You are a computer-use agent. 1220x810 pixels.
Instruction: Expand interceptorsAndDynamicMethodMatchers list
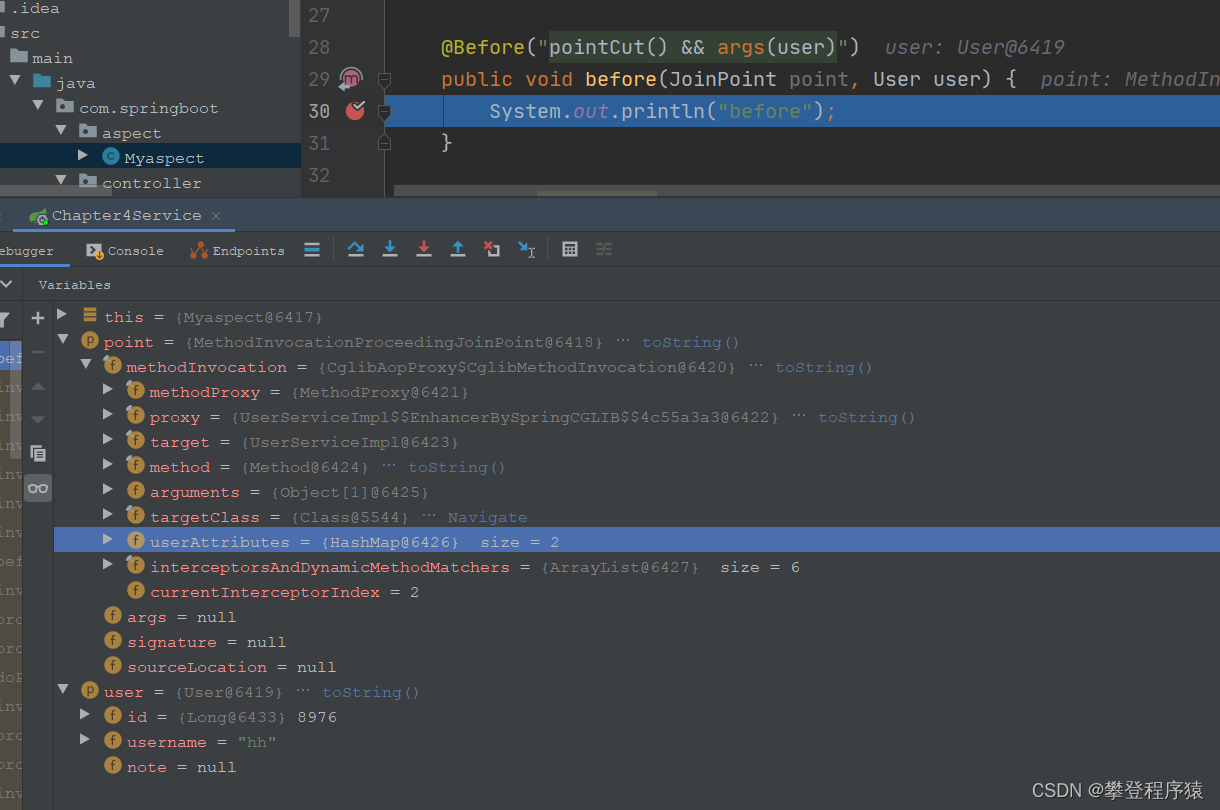[108, 566]
